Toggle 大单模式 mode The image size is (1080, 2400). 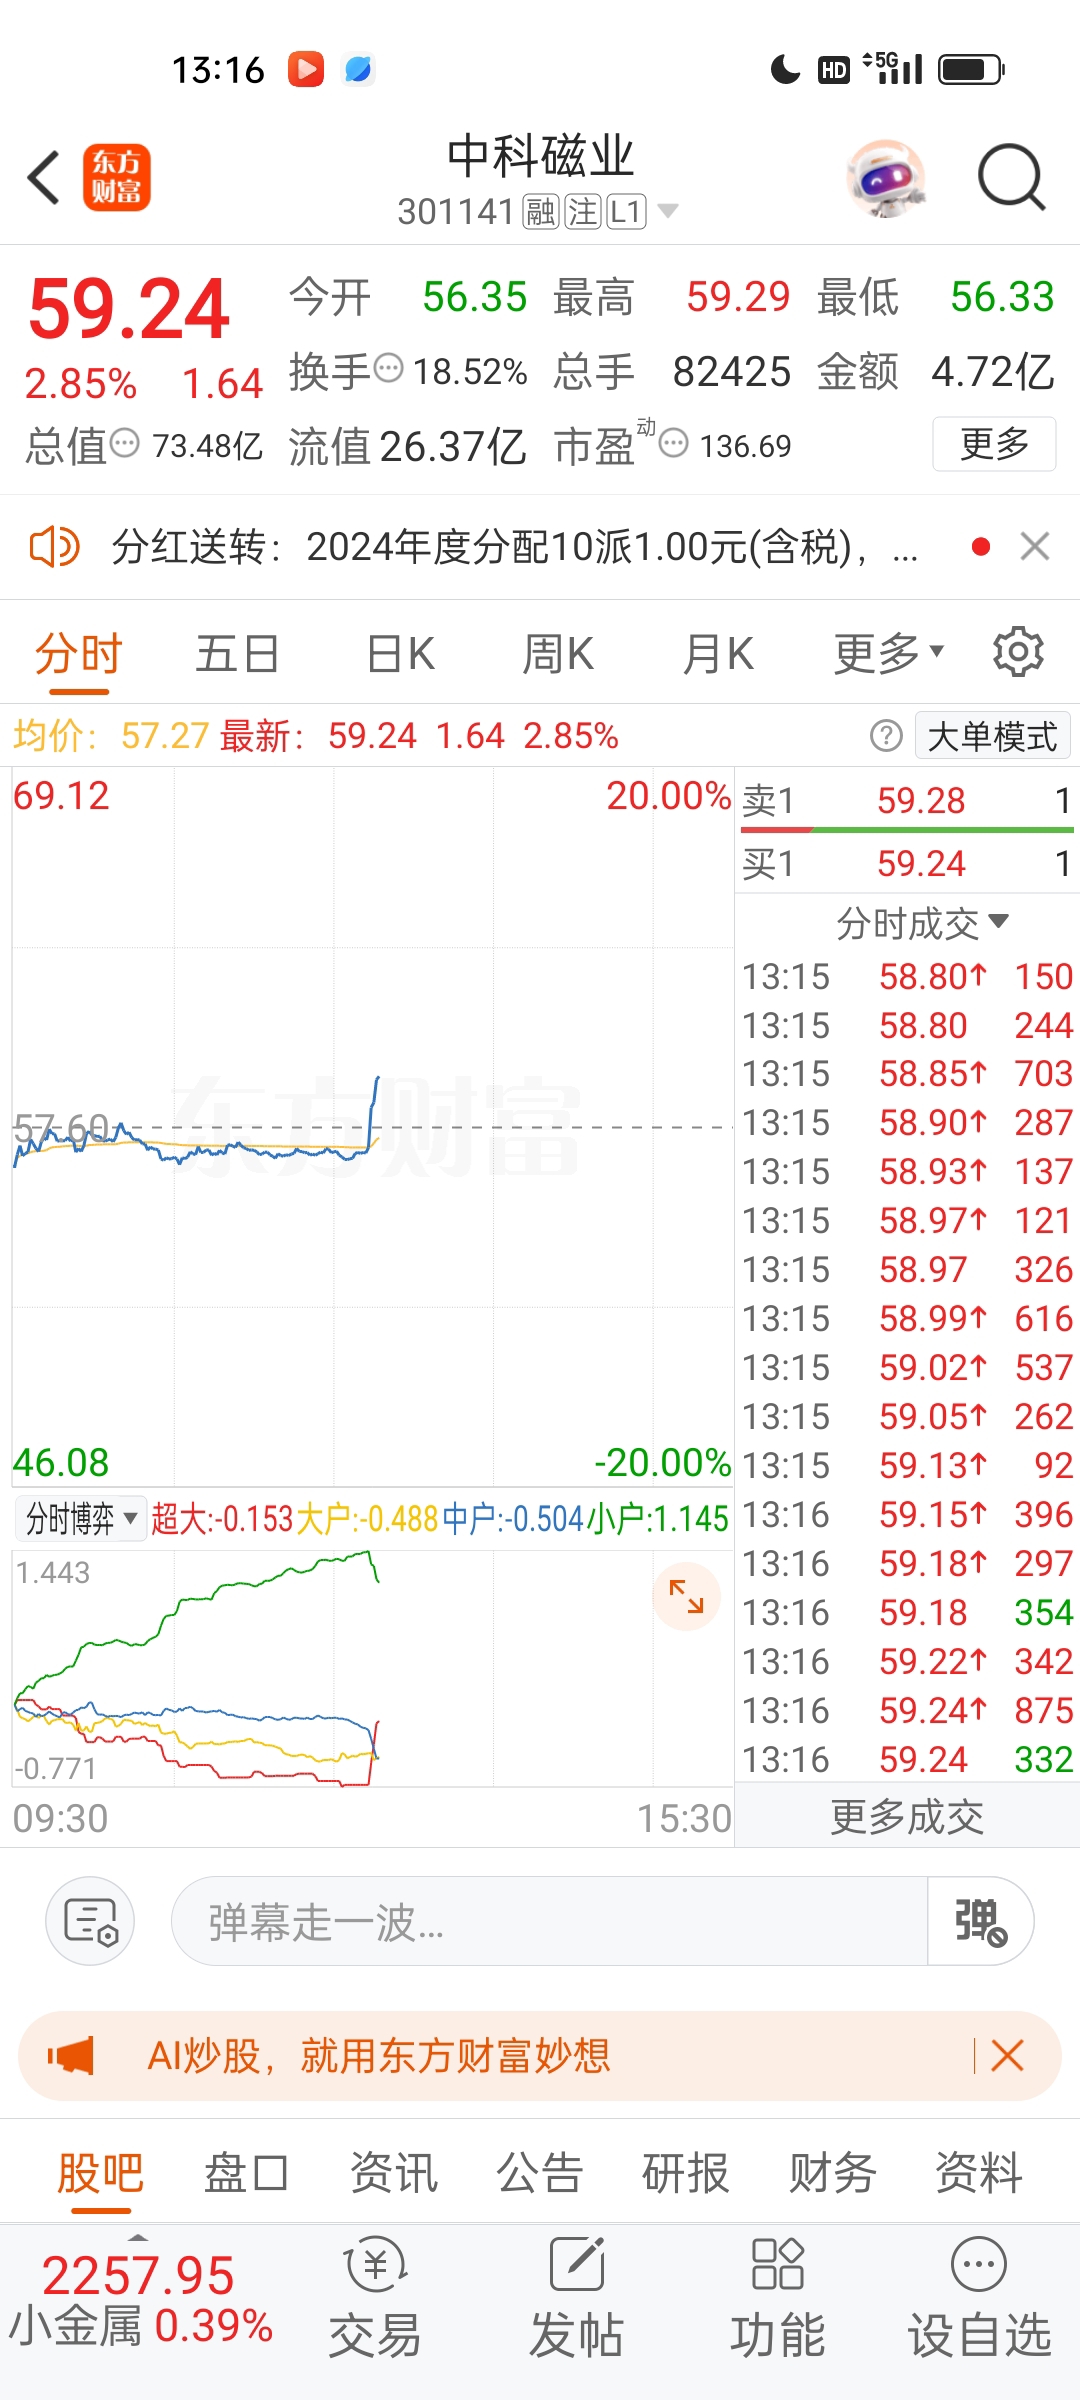click(x=993, y=736)
